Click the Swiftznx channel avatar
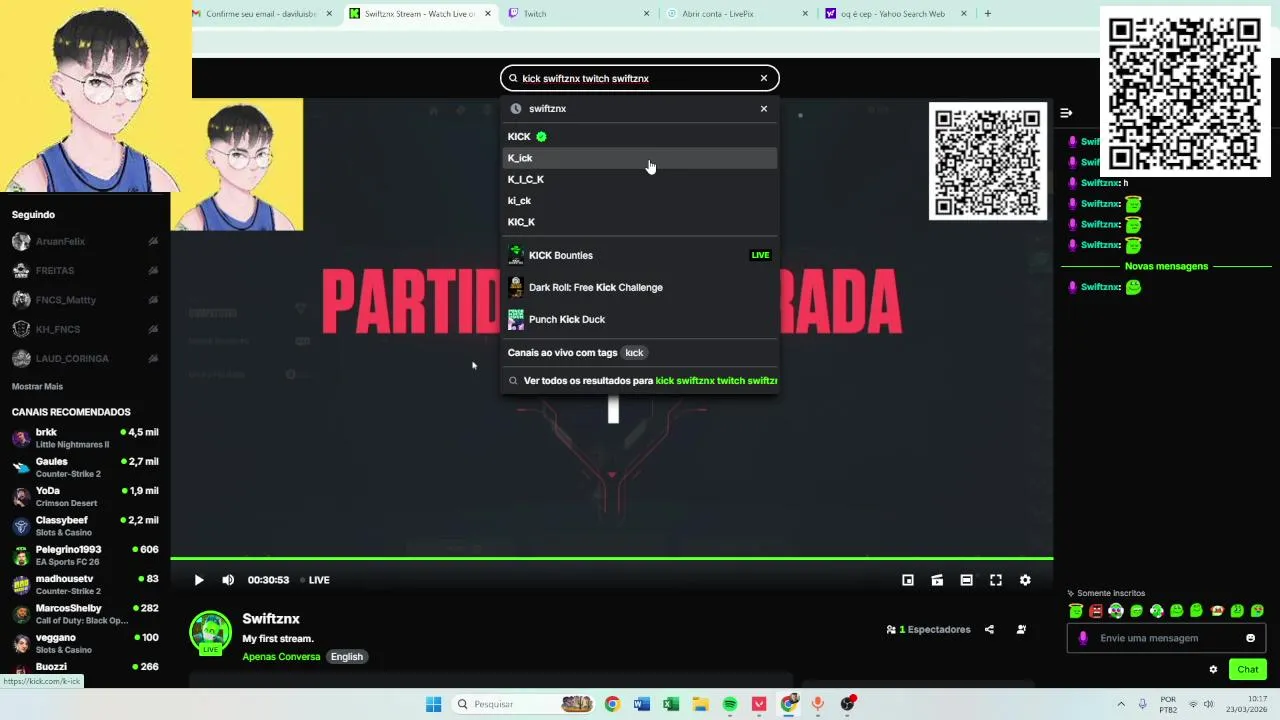The height and width of the screenshot is (720, 1280). tap(210, 632)
